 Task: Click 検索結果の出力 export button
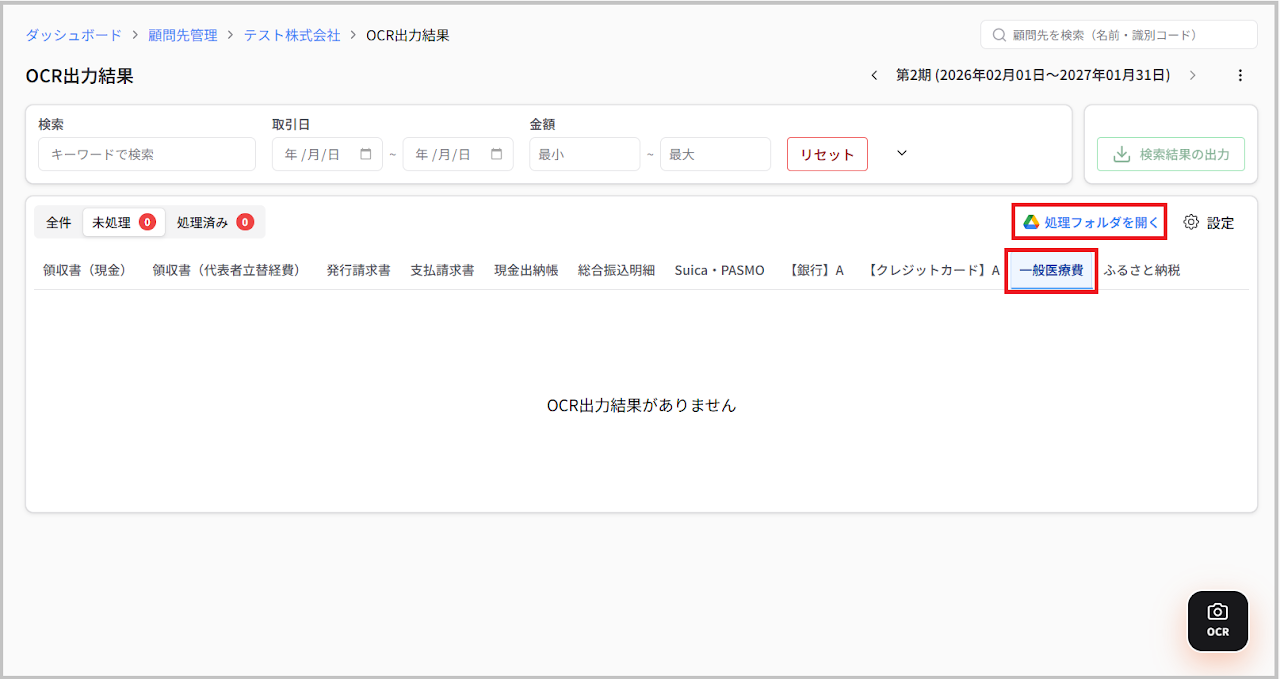pyautogui.click(x=1171, y=154)
